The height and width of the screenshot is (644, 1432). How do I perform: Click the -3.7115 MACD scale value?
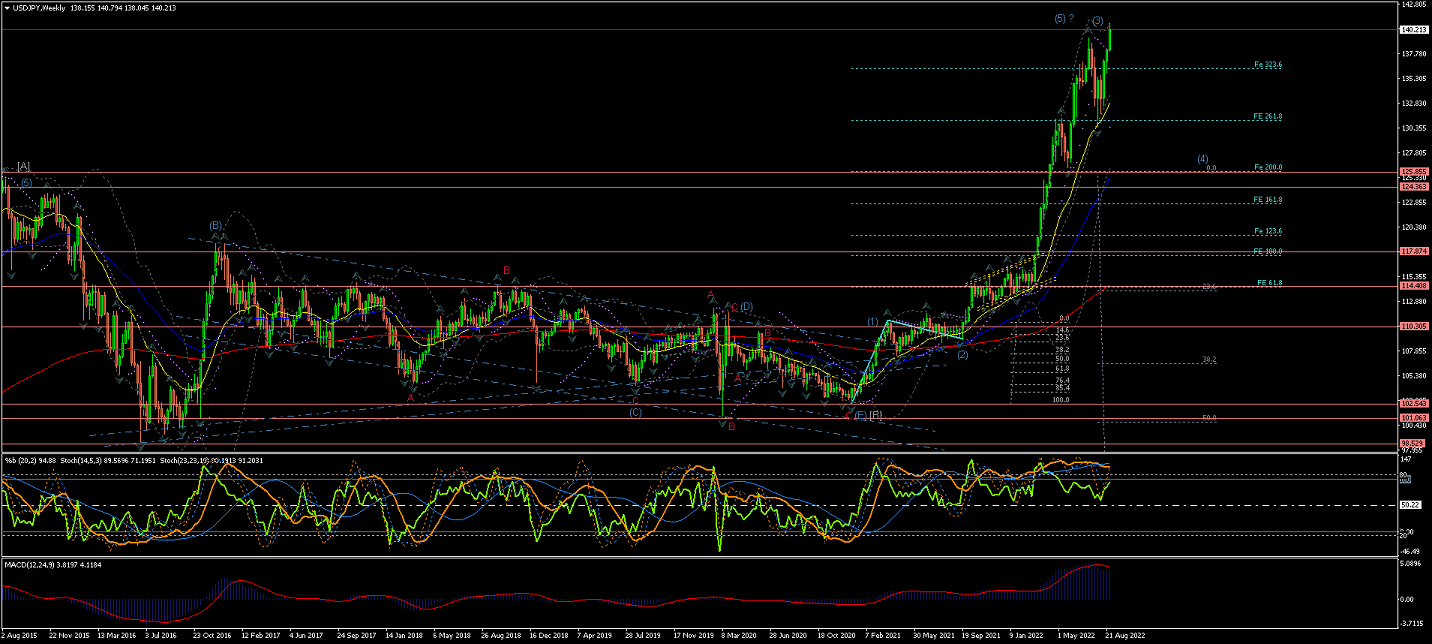(1411, 622)
